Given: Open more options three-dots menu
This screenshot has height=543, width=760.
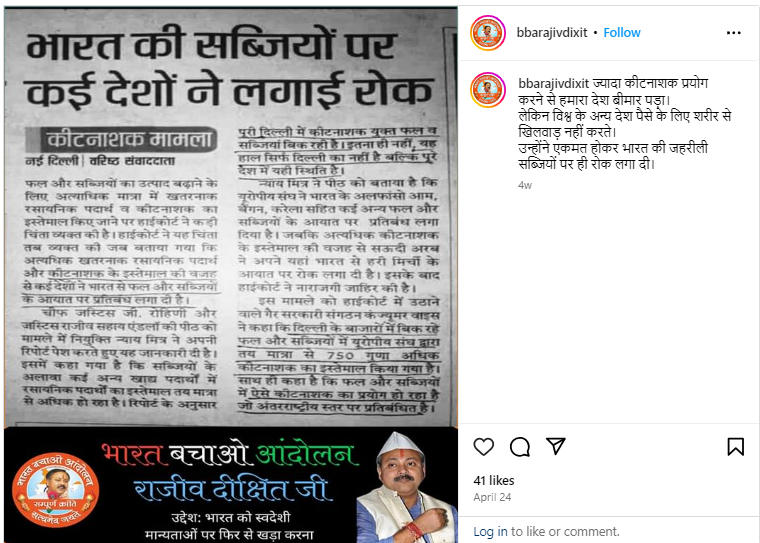Looking at the screenshot, I should [734, 32].
